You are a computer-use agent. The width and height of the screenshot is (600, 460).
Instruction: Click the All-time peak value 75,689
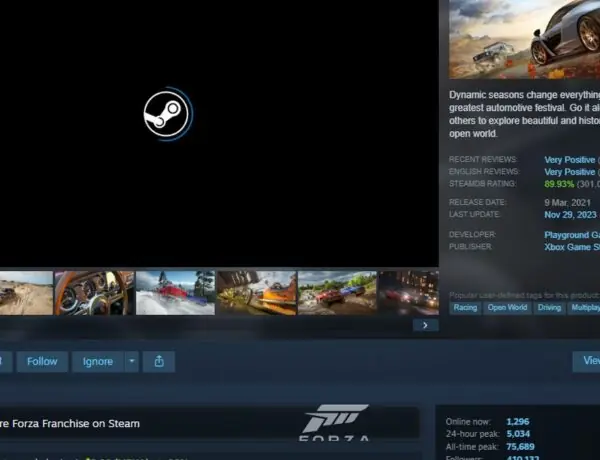click(x=520, y=447)
